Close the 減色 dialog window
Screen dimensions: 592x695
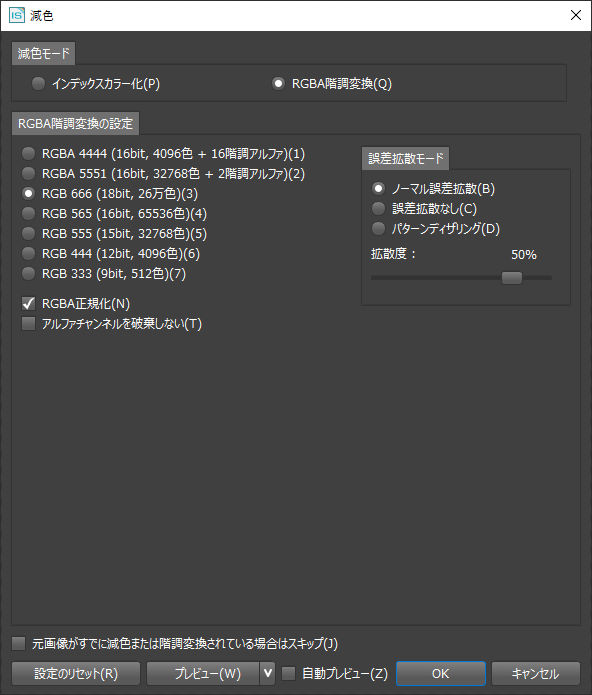coord(576,16)
